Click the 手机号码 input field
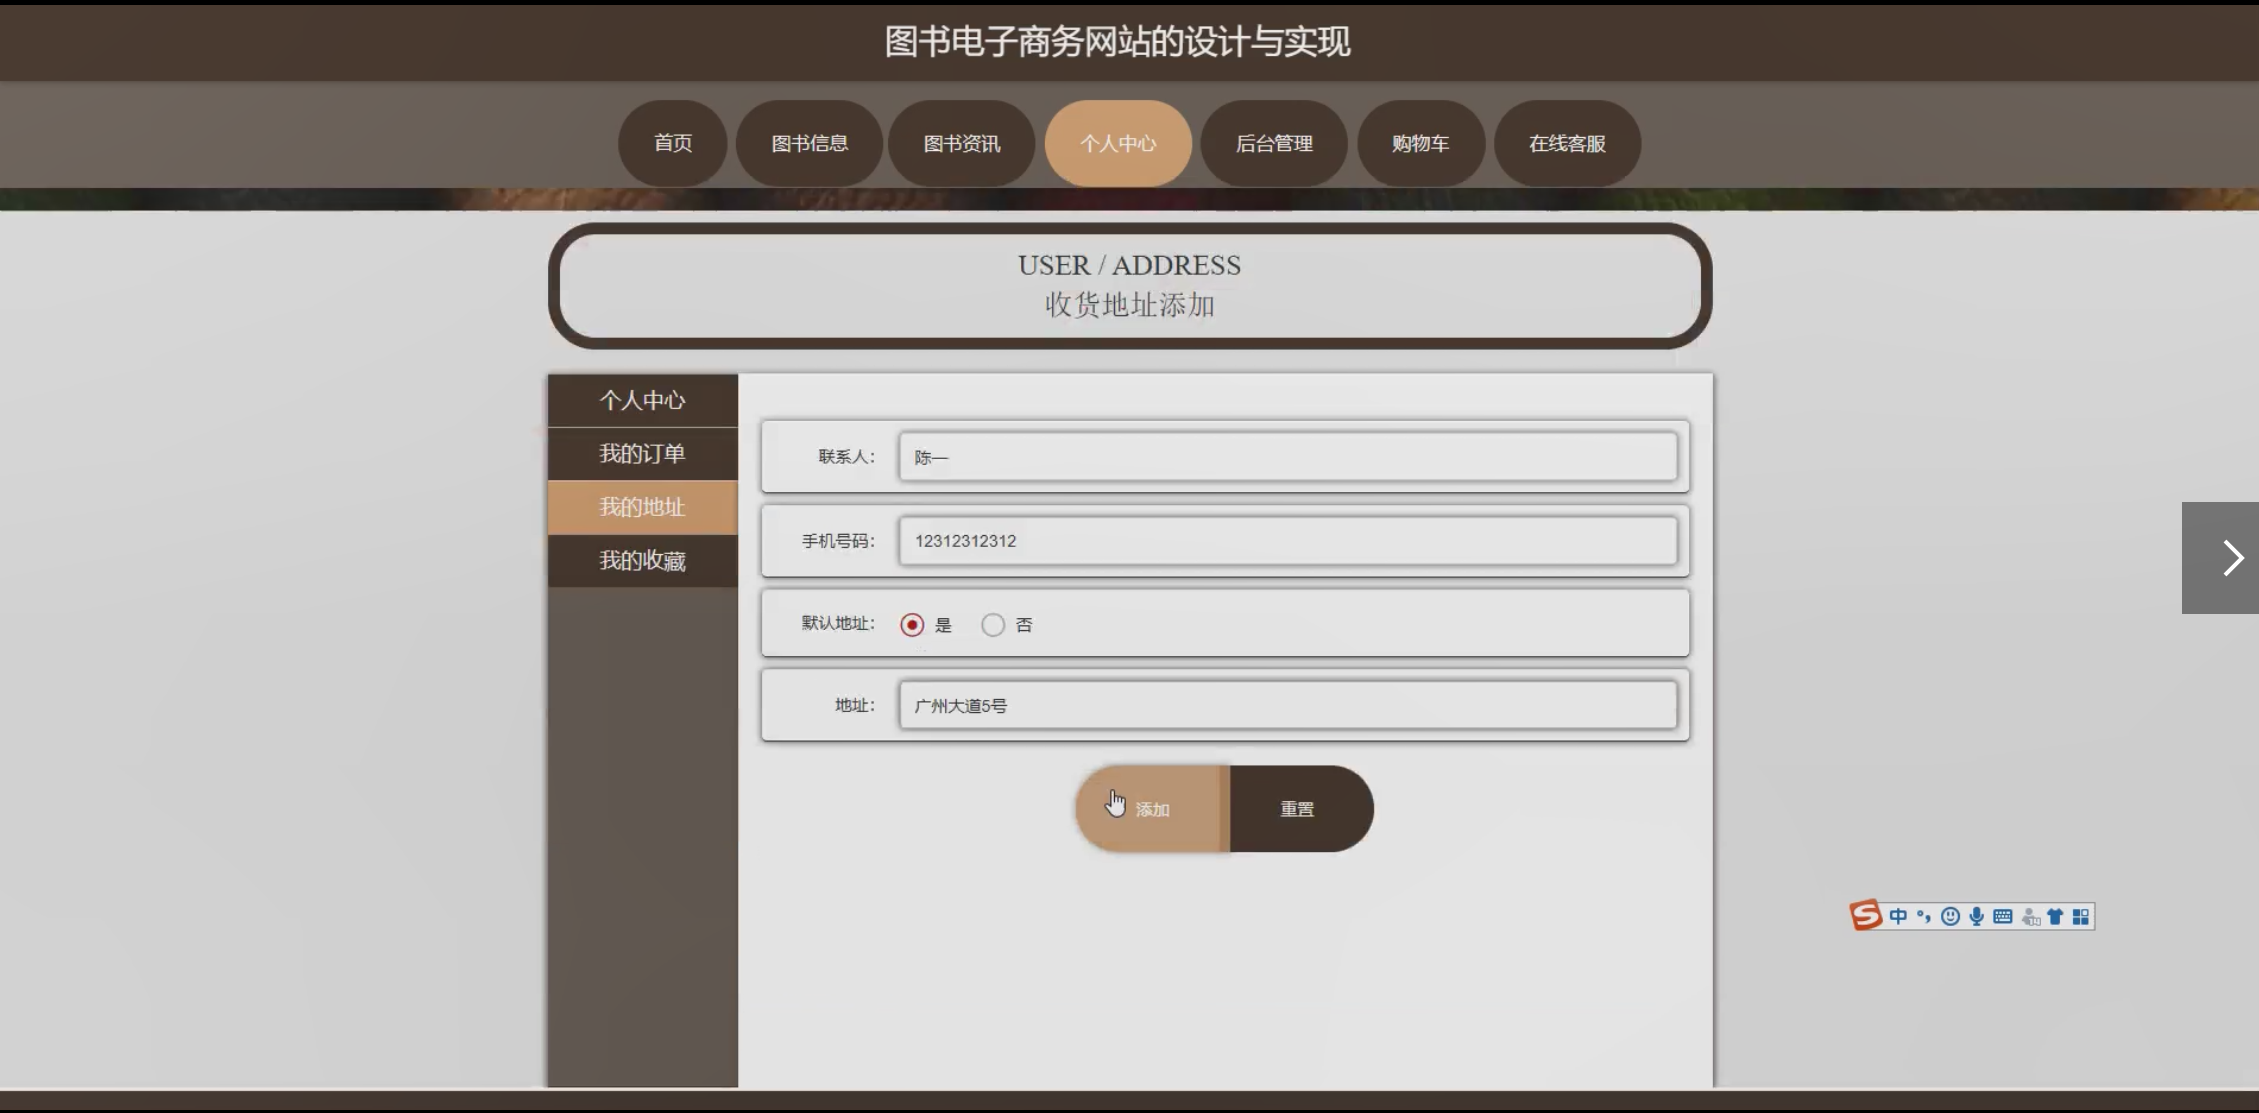The image size is (2259, 1113). [1288, 541]
